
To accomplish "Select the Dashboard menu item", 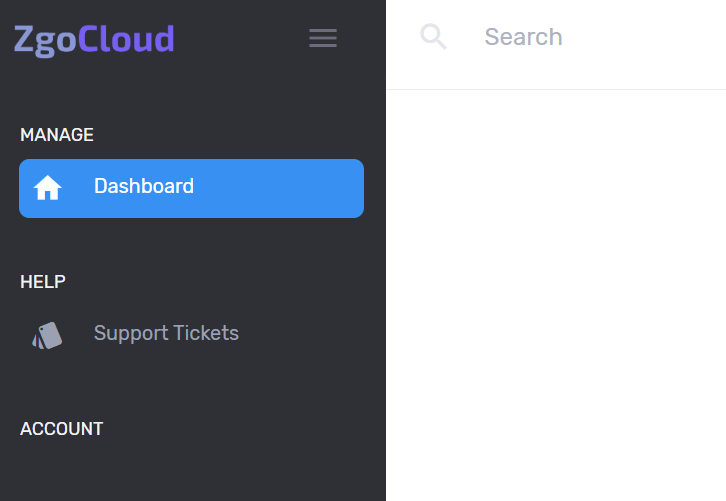I will tap(191, 188).
